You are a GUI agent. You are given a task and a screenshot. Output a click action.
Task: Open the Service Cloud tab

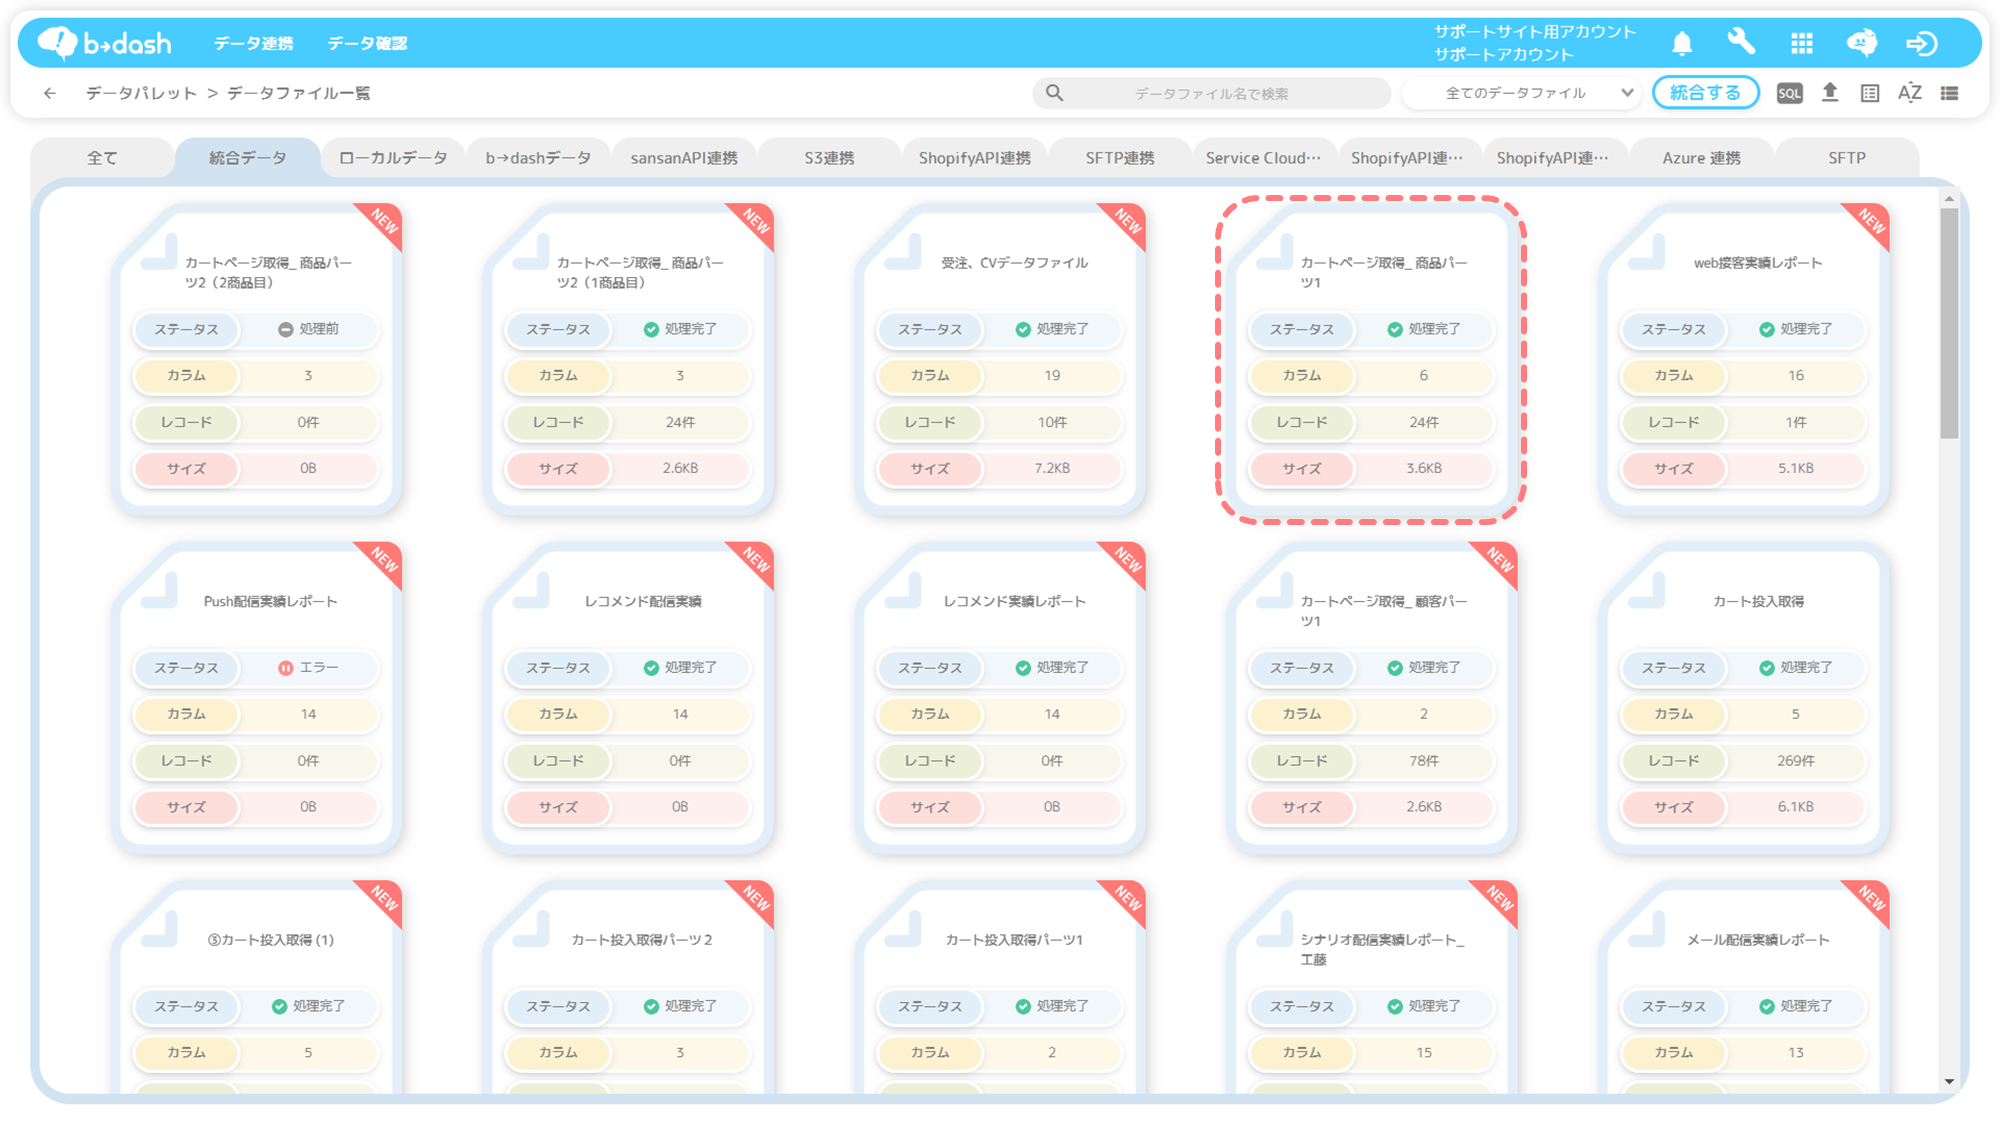[1265, 158]
